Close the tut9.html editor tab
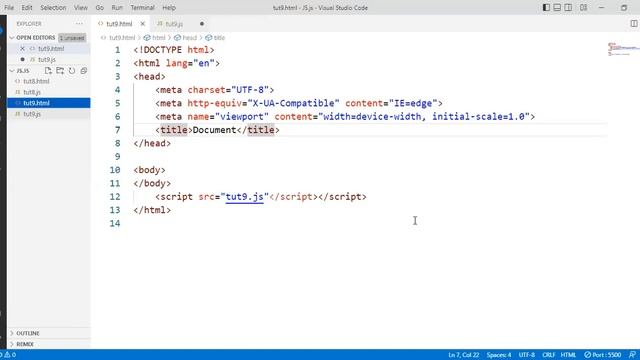 (142, 24)
